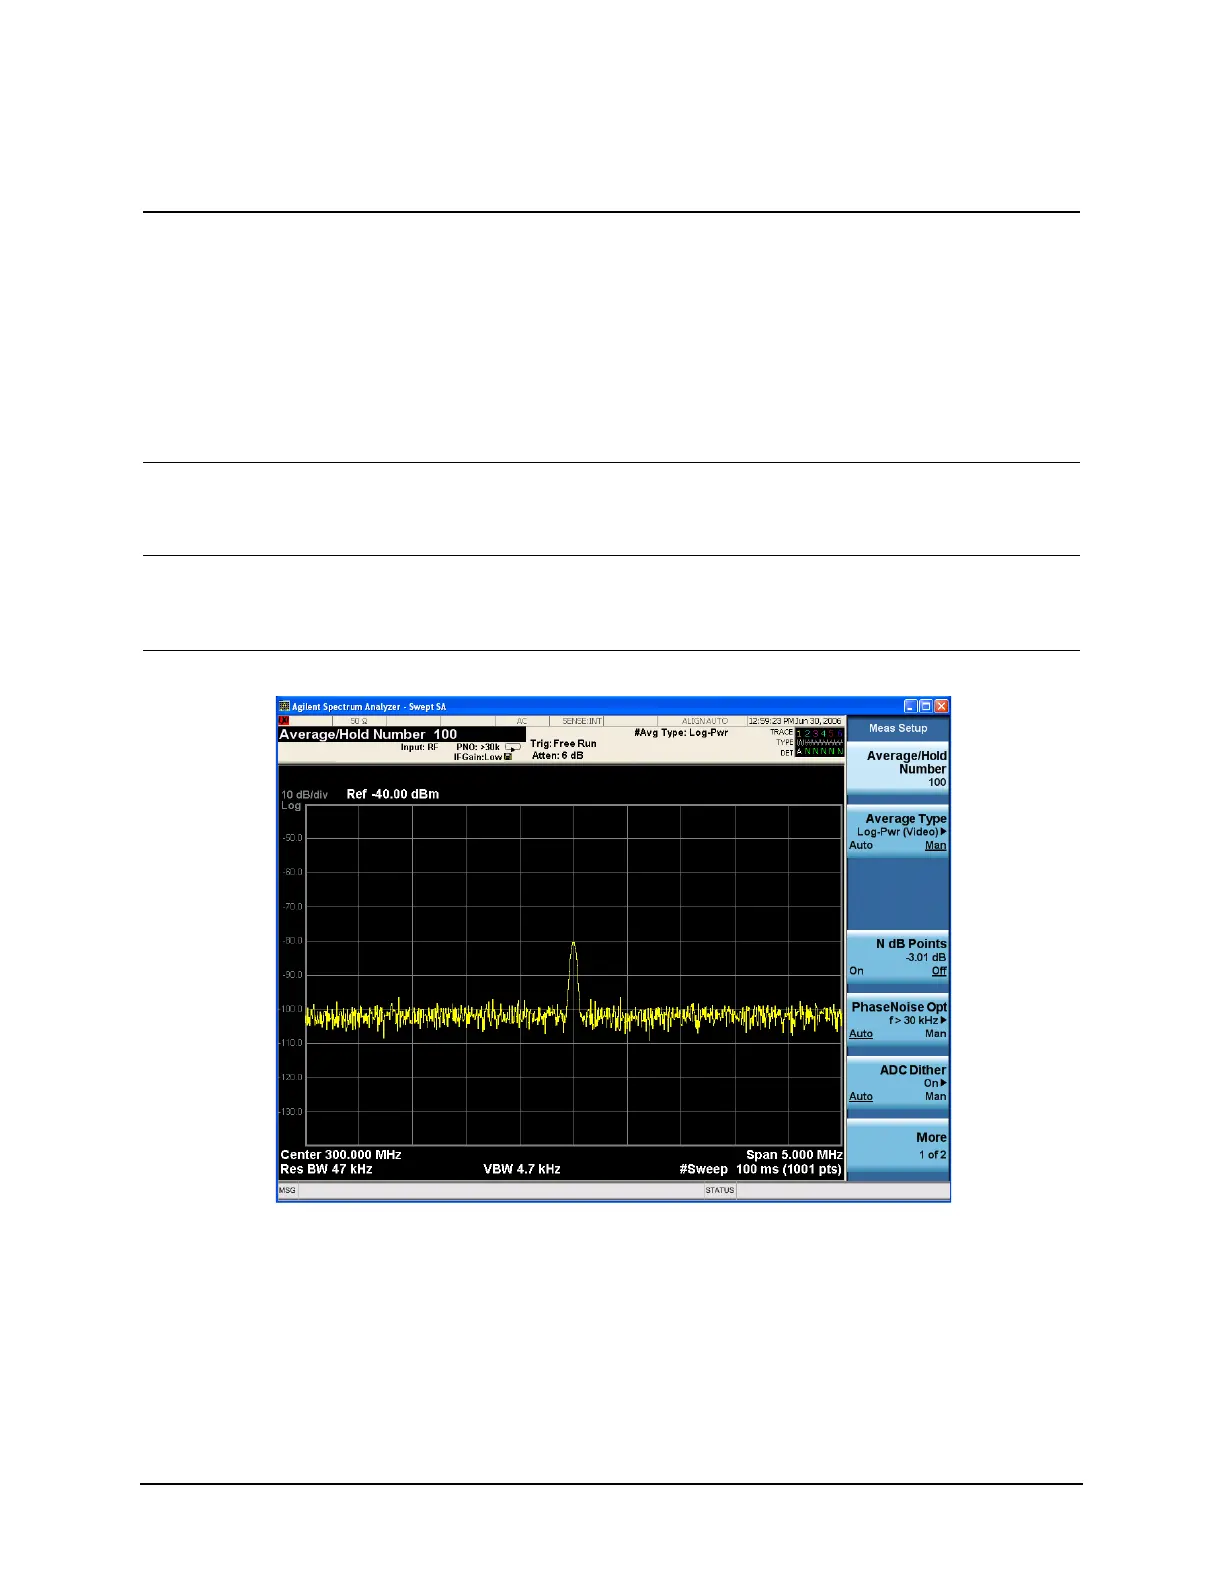Click Center 300.000 MHz readout
This screenshot has width=1224, height=1584.
click(341, 1155)
